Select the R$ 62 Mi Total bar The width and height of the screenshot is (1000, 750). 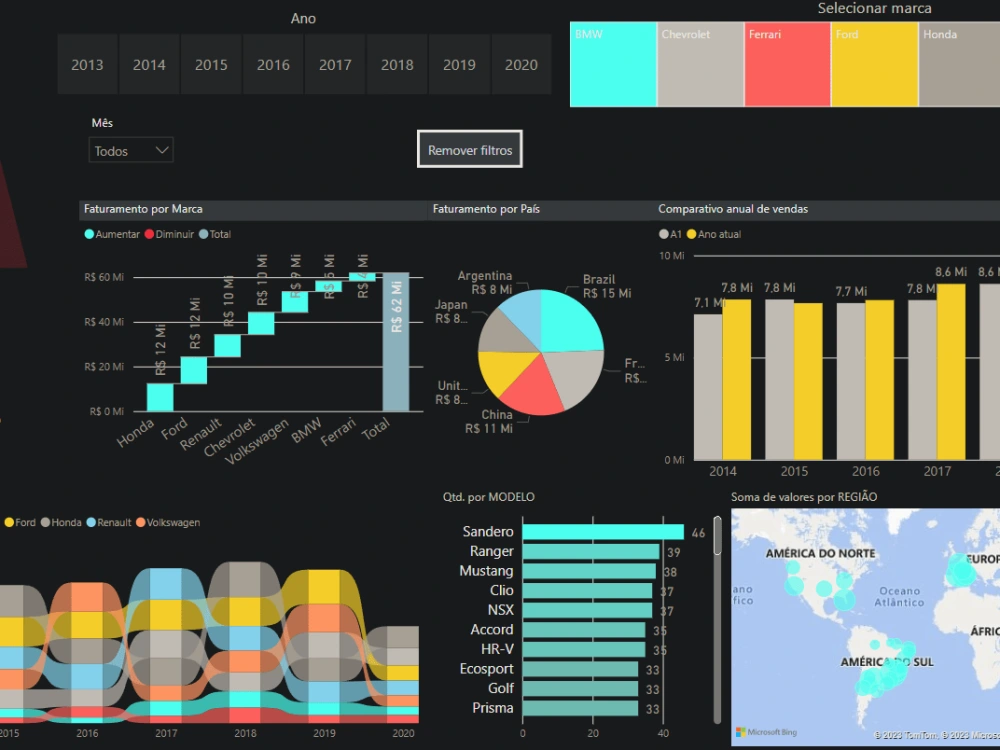click(x=396, y=342)
